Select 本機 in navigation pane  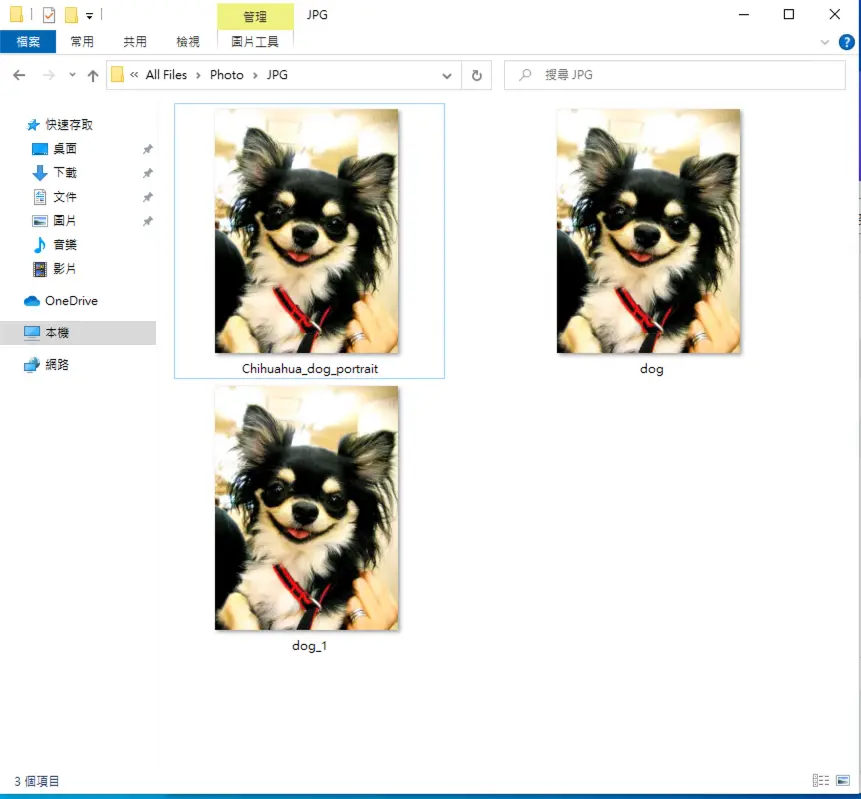pos(78,333)
